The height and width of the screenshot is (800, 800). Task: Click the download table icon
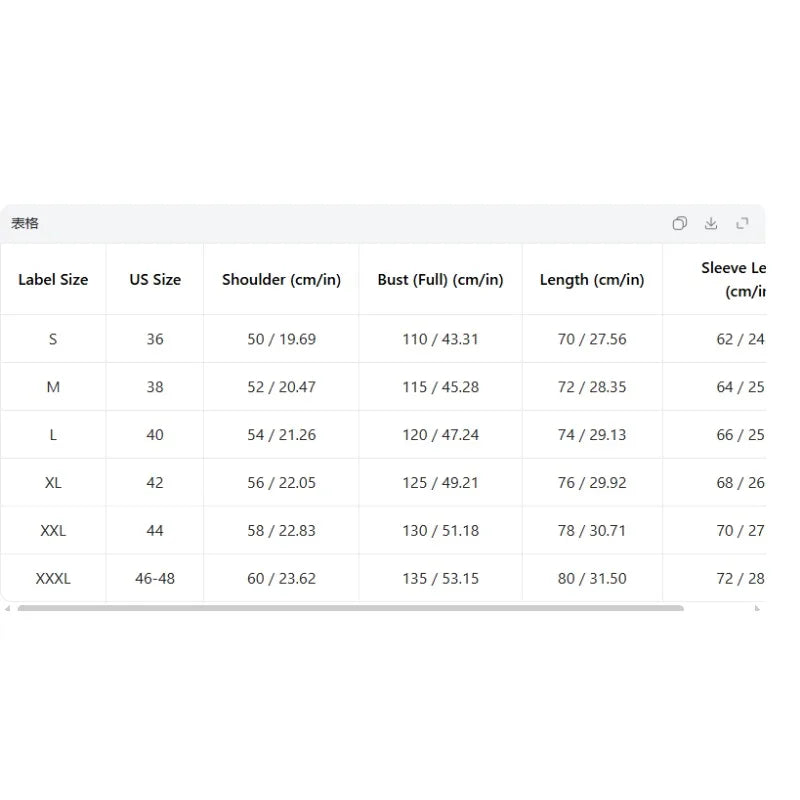click(711, 223)
